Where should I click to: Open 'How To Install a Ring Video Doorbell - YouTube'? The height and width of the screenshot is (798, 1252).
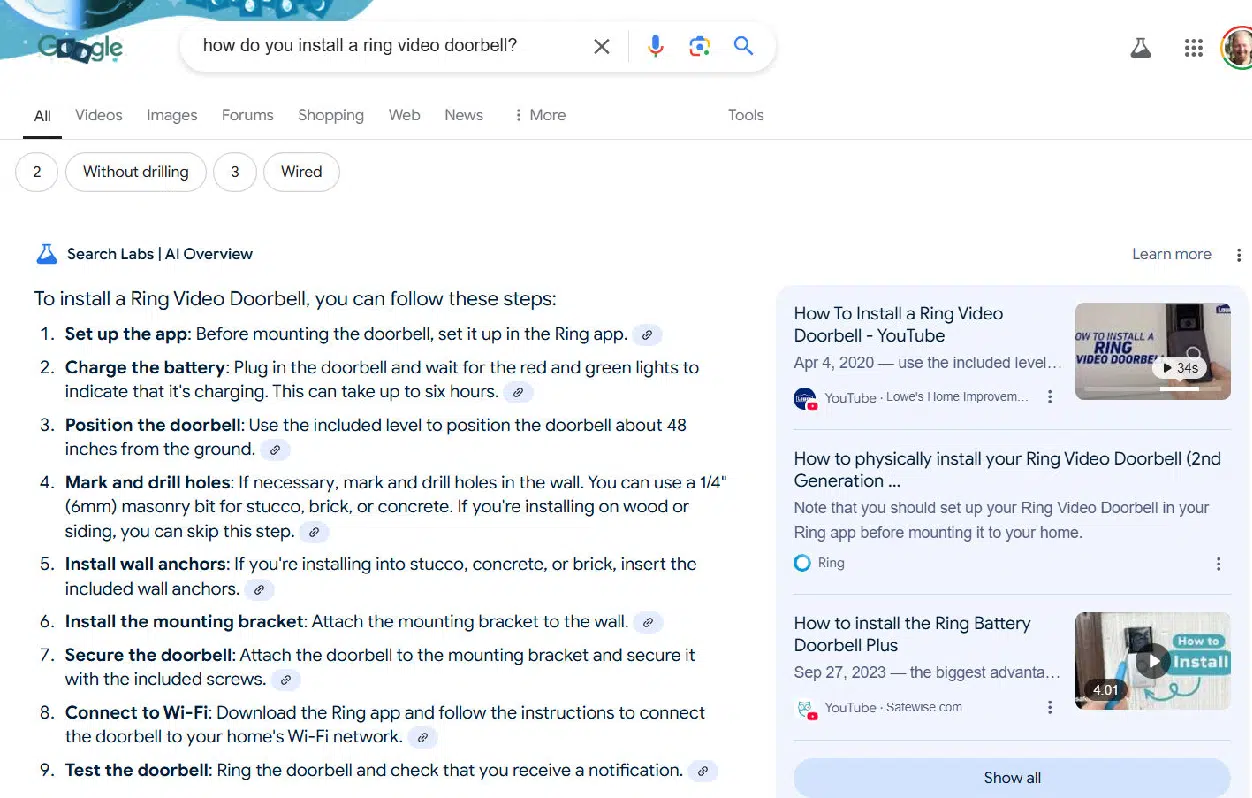pos(898,325)
